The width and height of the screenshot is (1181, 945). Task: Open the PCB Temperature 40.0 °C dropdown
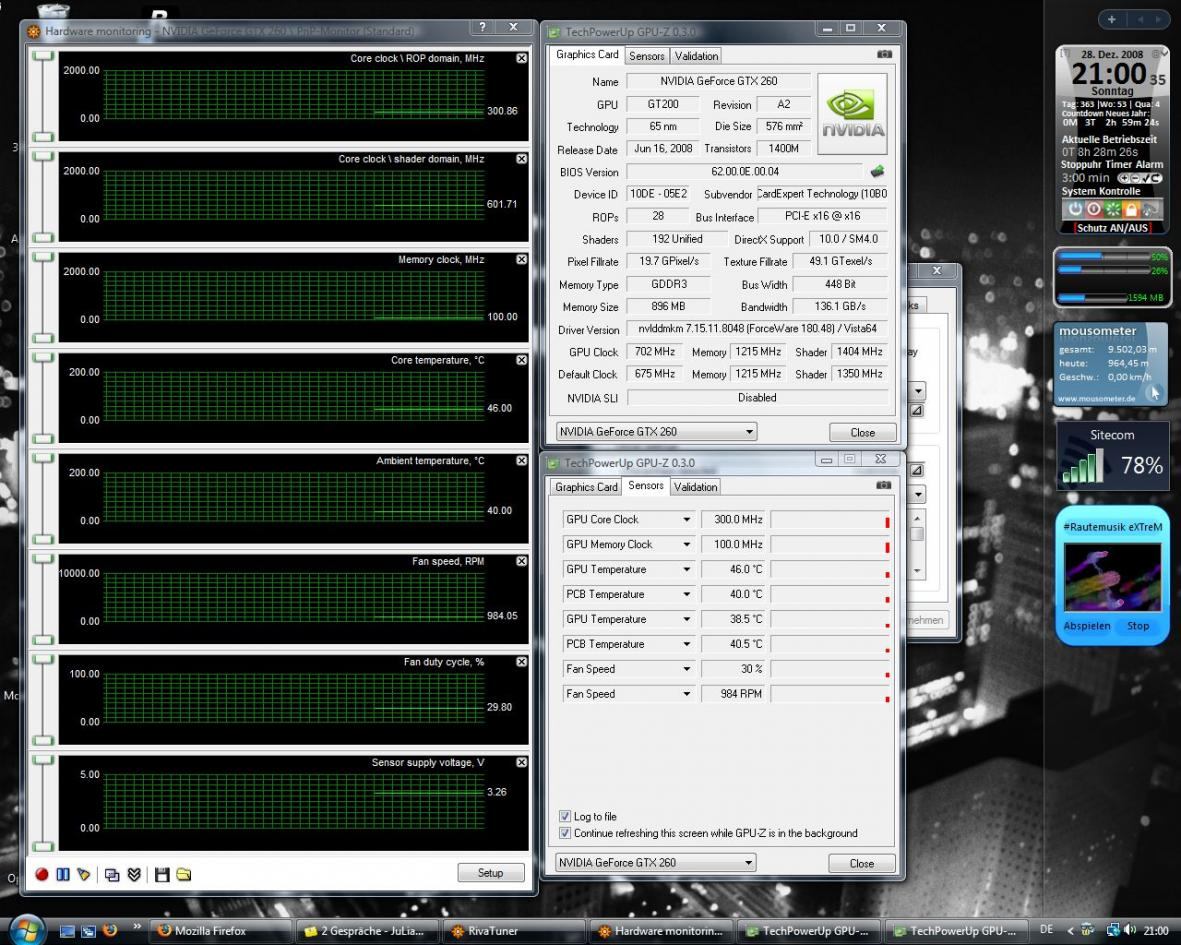(x=686, y=594)
